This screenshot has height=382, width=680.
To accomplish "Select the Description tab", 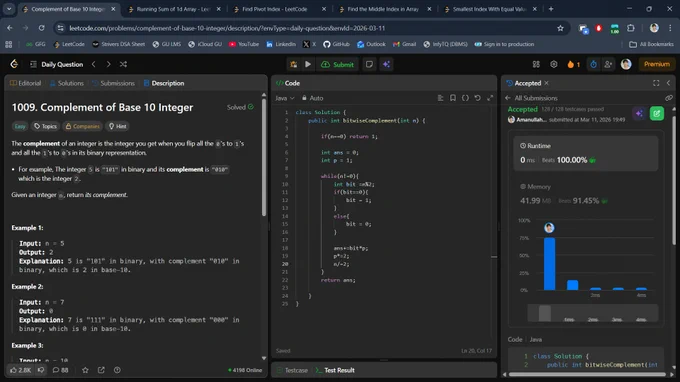I will [164, 83].
